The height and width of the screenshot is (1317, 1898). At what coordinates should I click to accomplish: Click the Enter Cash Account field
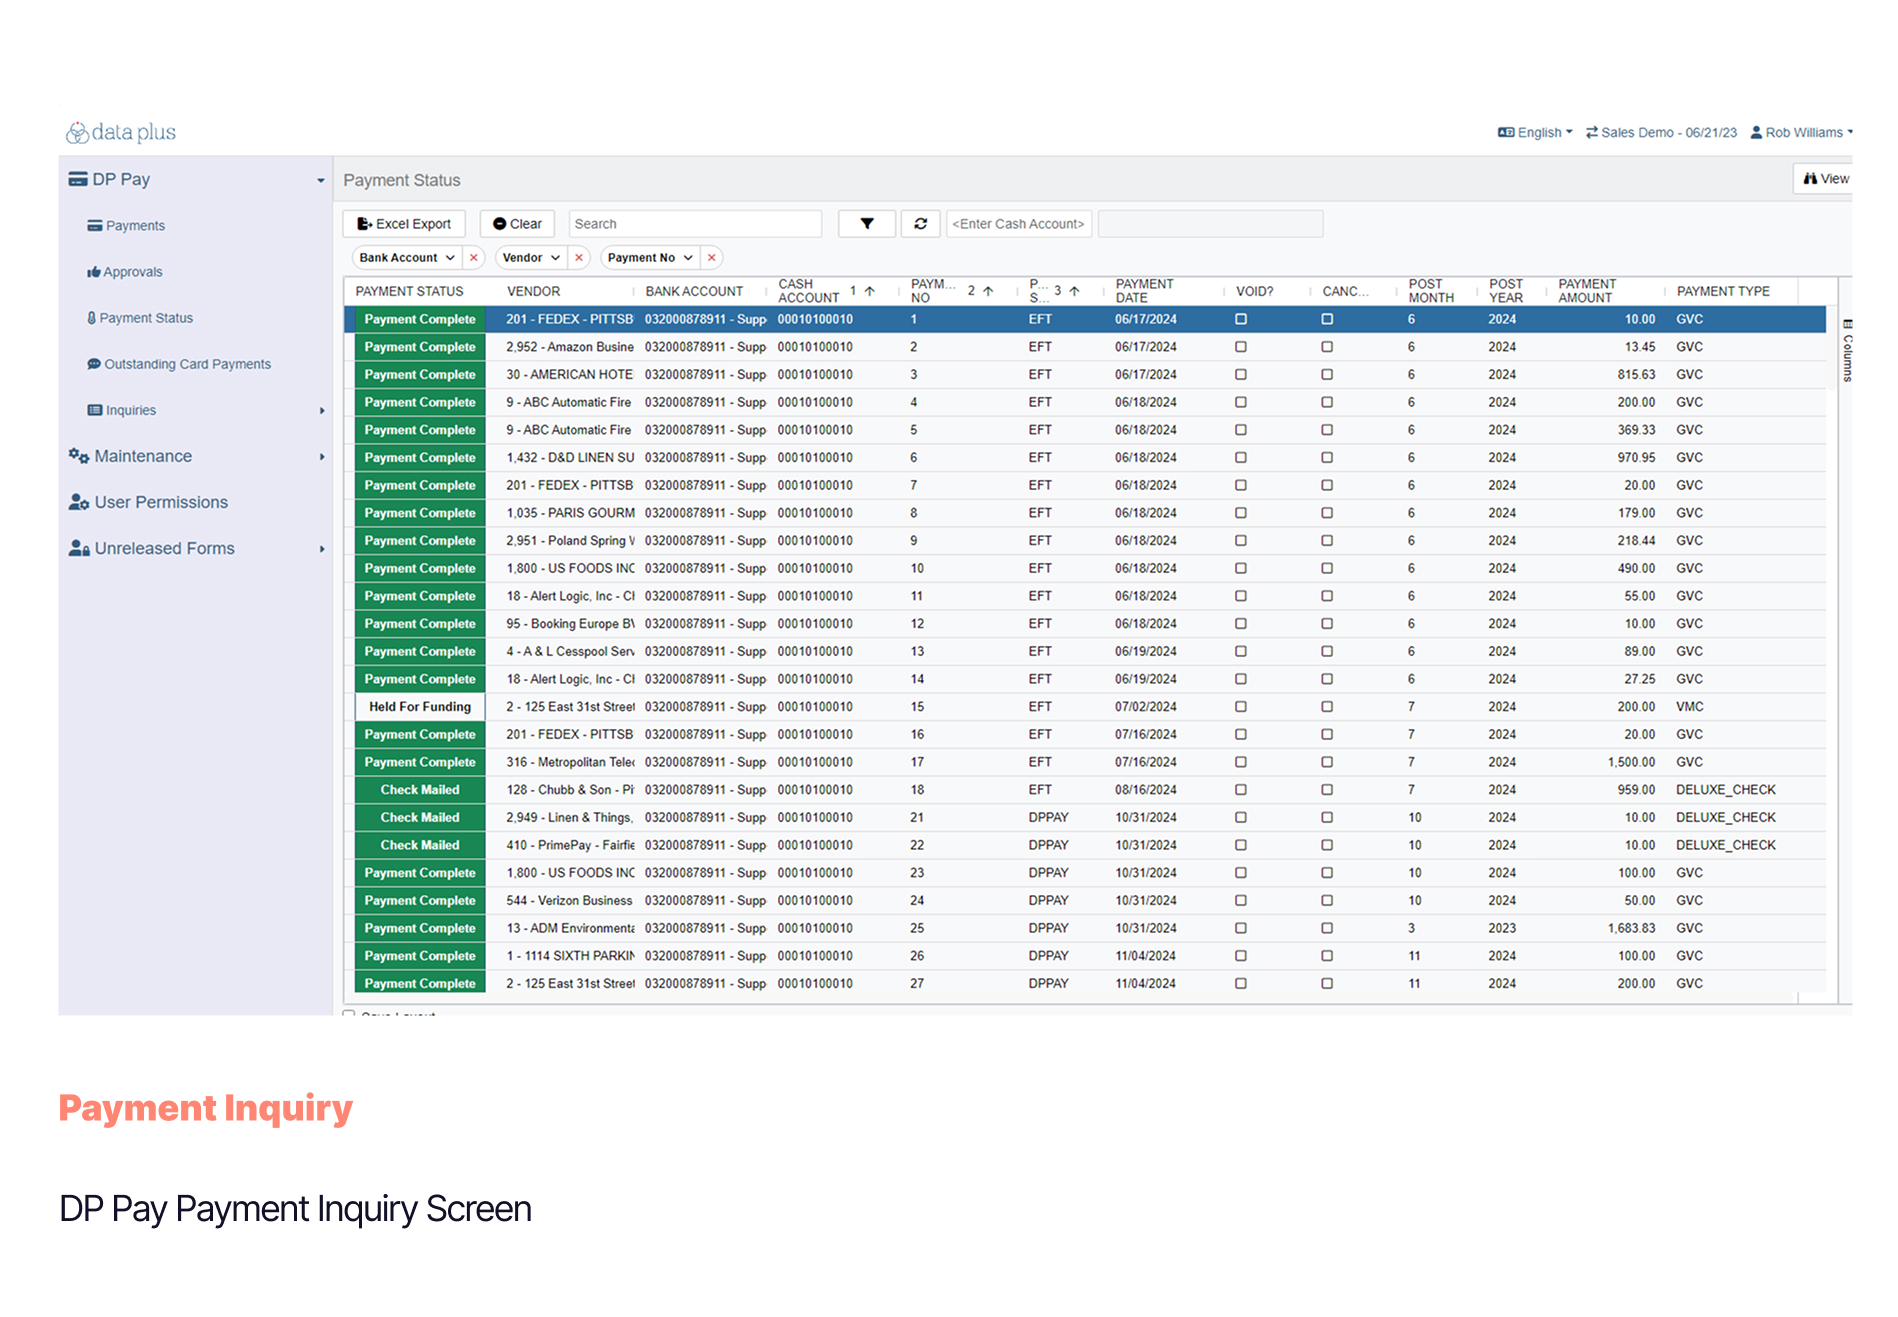1019,224
